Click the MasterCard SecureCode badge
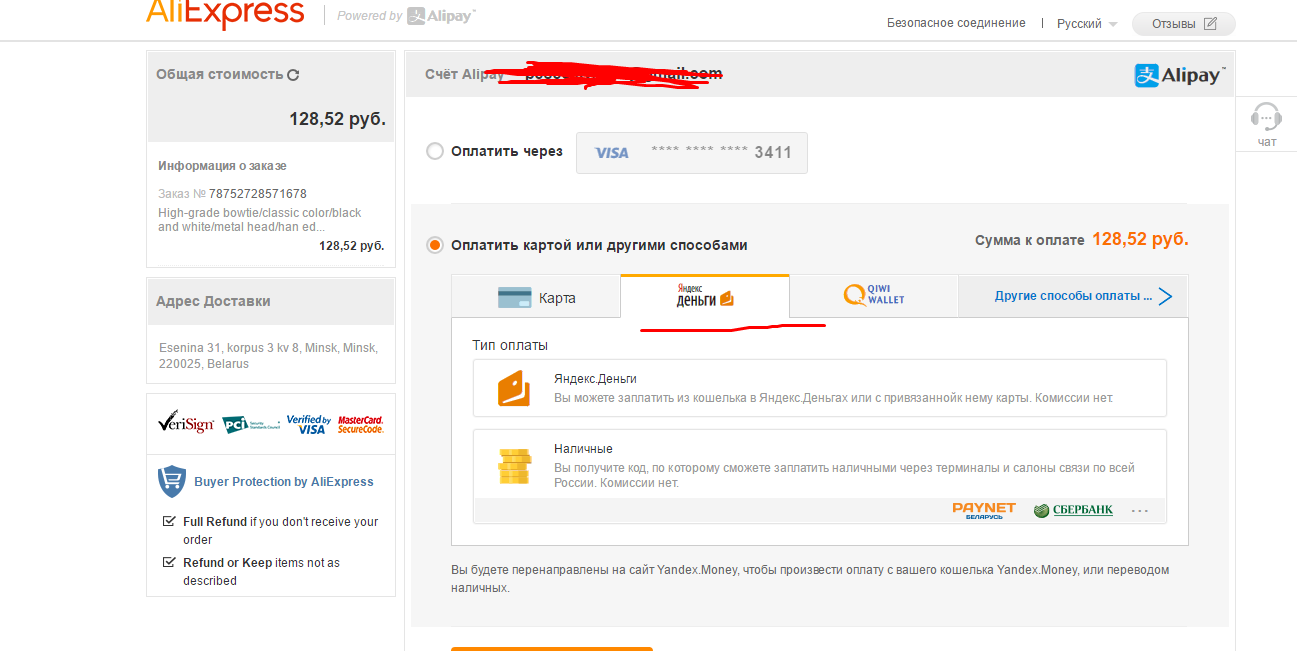 click(x=361, y=424)
